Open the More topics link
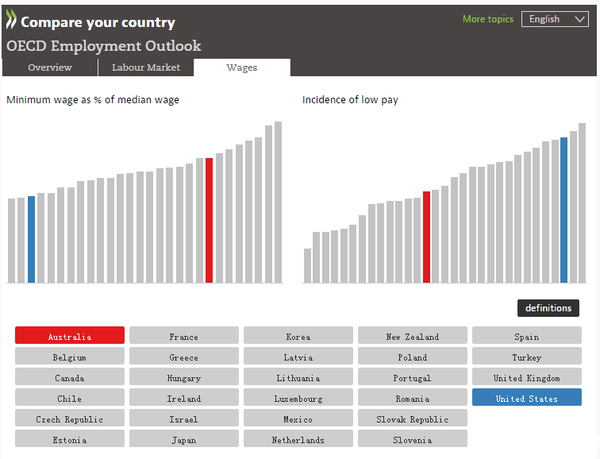The image size is (600, 459). [x=487, y=19]
